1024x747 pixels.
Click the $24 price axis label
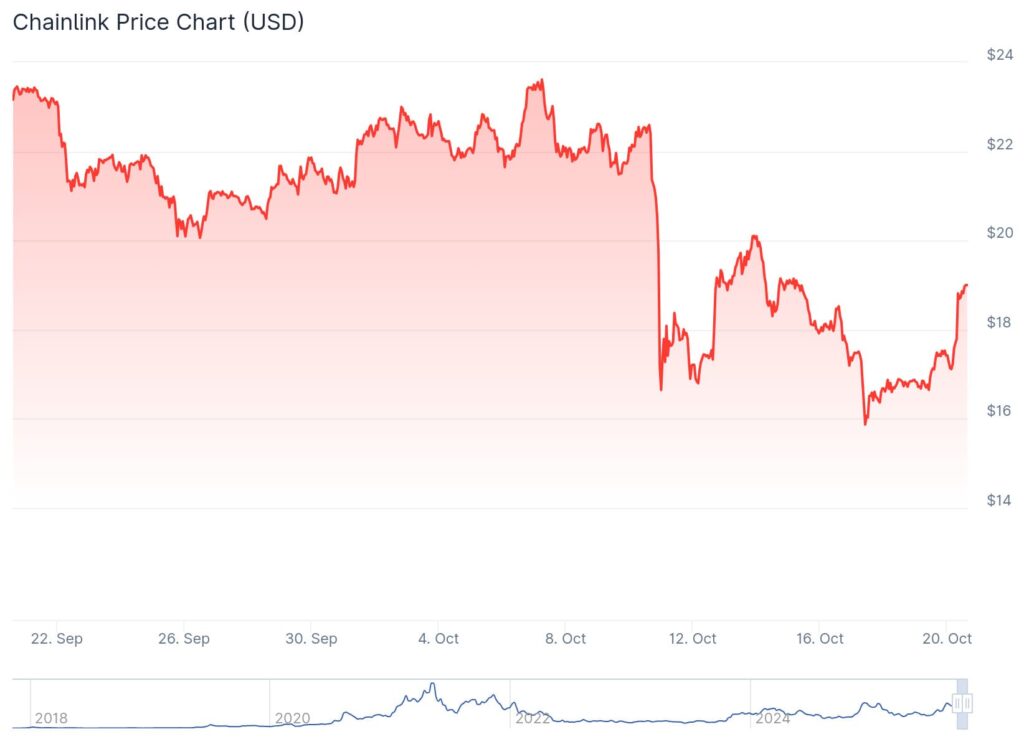tap(997, 55)
